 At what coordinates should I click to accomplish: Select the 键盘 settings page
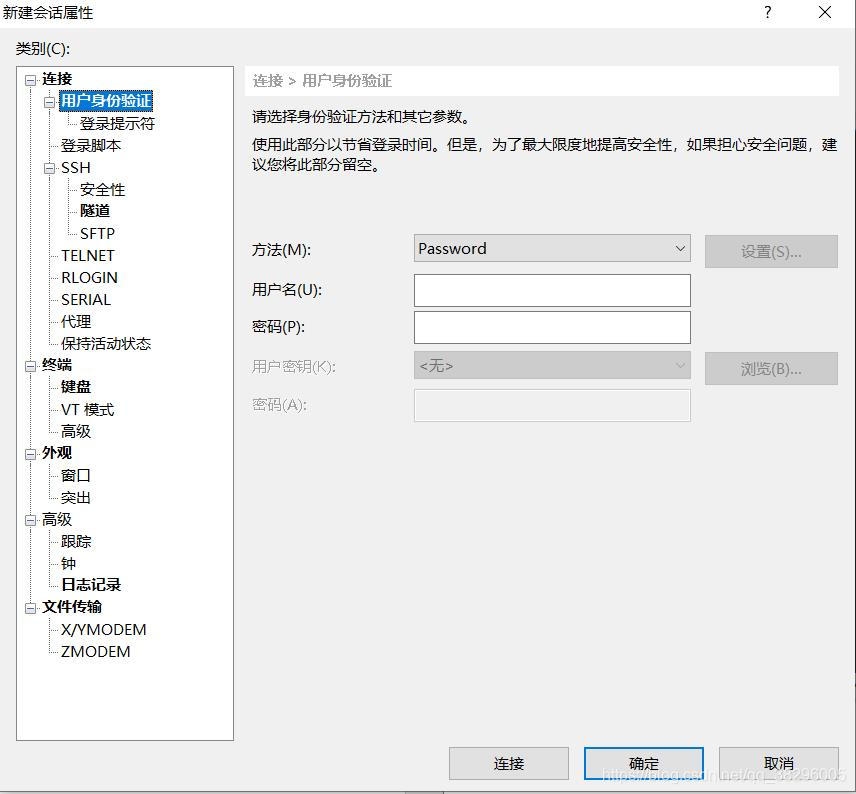click(75, 386)
